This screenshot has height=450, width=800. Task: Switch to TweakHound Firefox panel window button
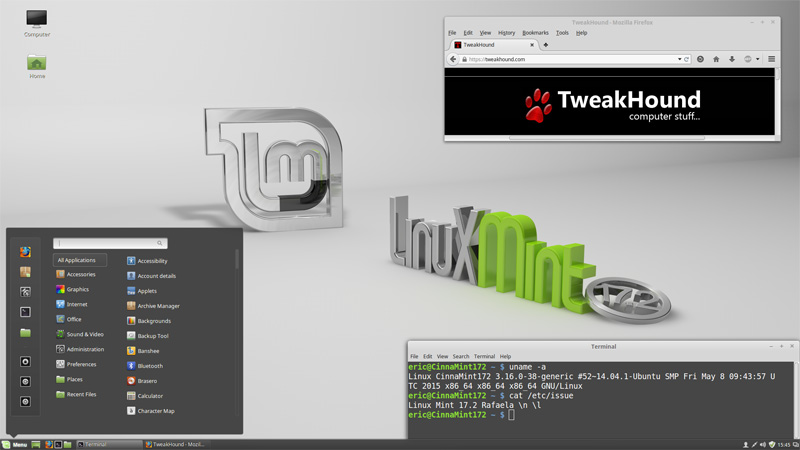click(177, 444)
